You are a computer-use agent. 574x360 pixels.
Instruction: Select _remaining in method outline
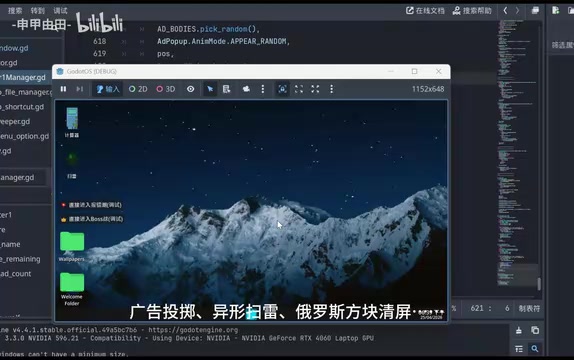point(20,259)
